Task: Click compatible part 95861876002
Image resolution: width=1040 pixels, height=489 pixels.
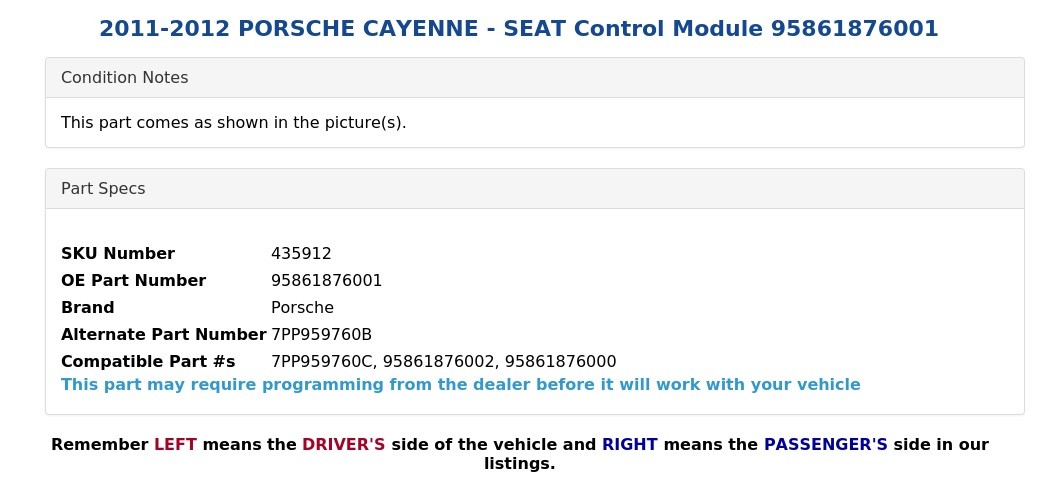Action: 438,362
